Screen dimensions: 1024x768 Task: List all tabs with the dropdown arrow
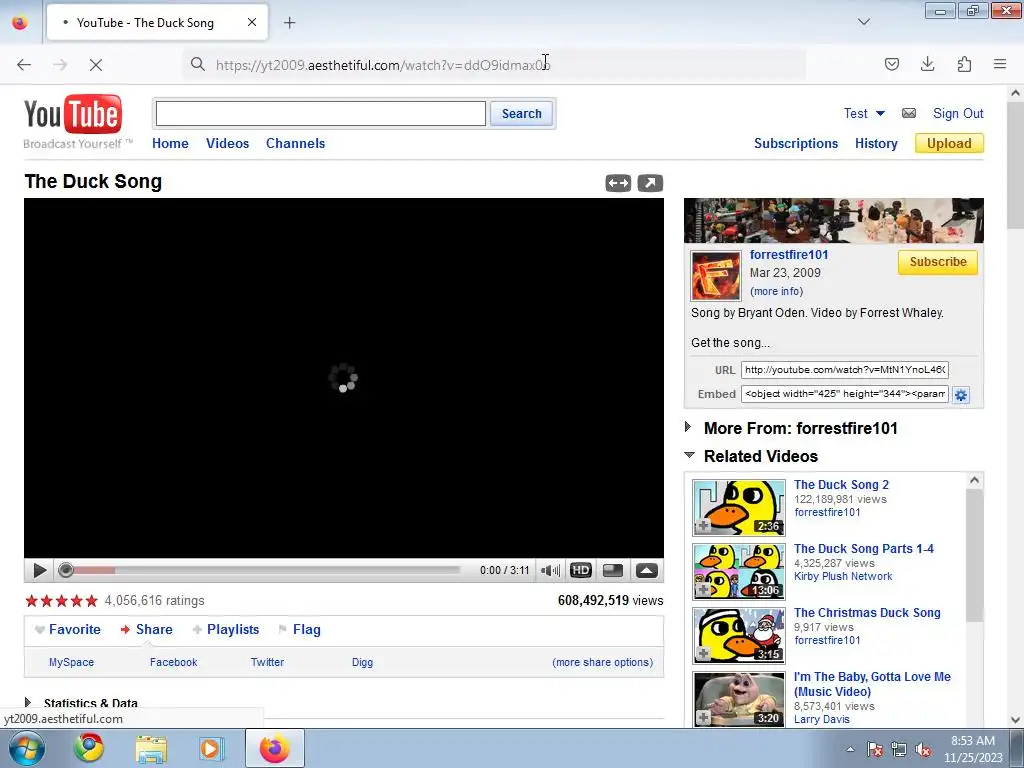[863, 22]
